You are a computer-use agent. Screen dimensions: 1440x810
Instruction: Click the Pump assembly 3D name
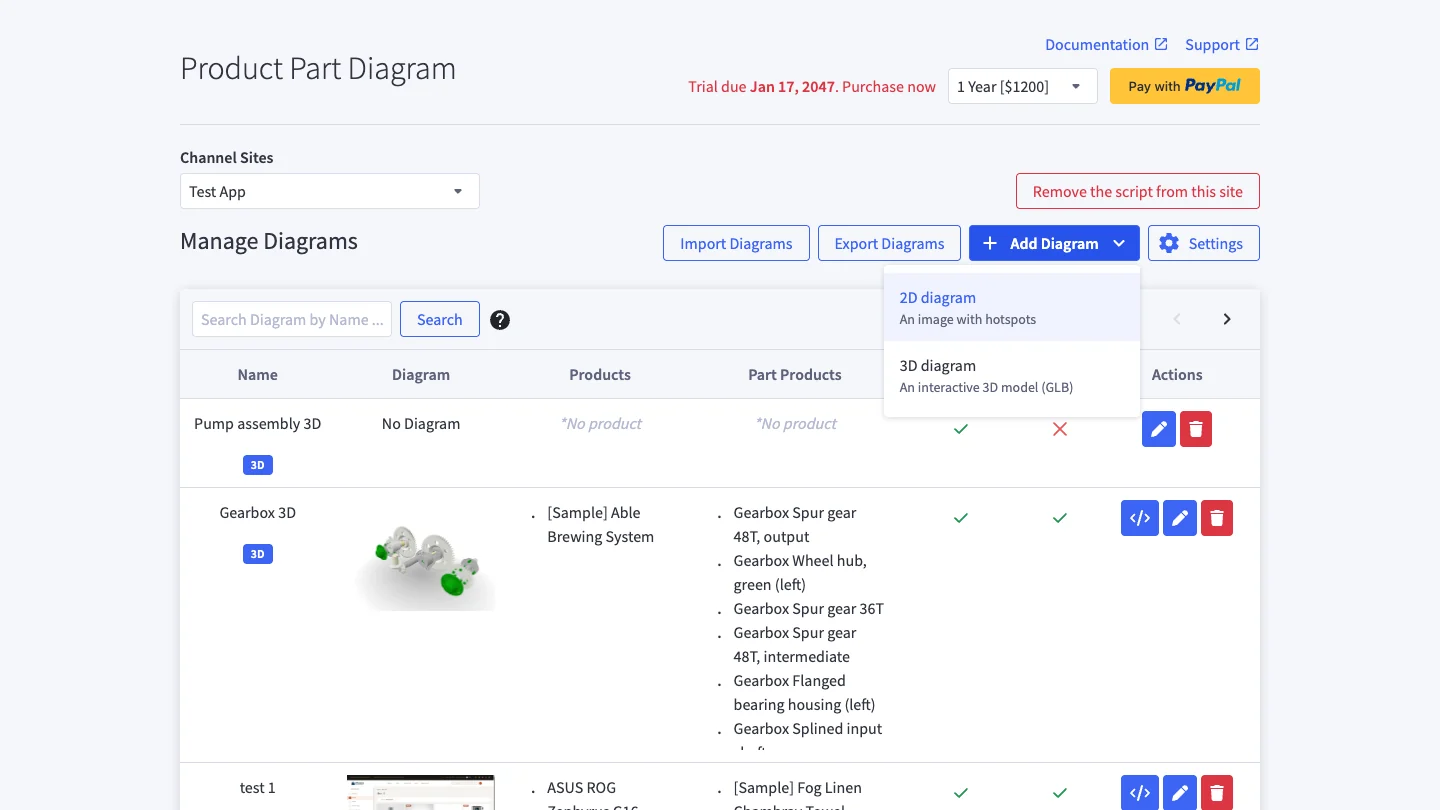[x=258, y=424]
